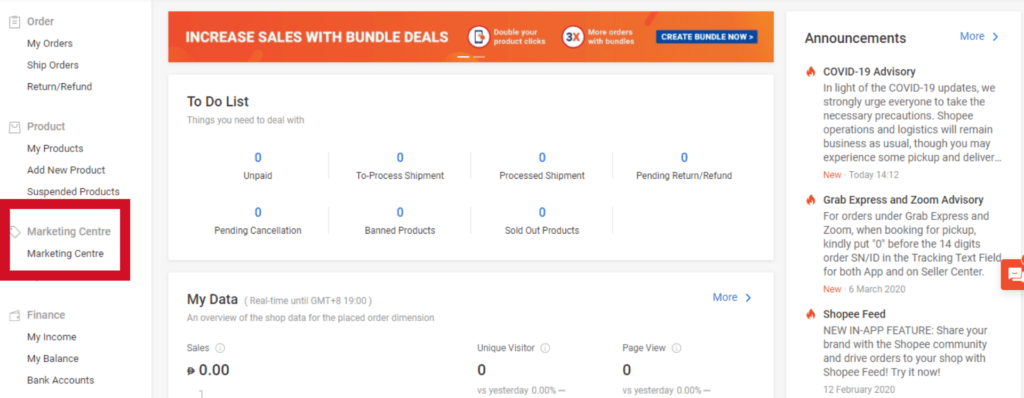This screenshot has height=398, width=1024.
Task: Click 'Real-time until GMT+8 19:00' note
Action: [x=308, y=301]
